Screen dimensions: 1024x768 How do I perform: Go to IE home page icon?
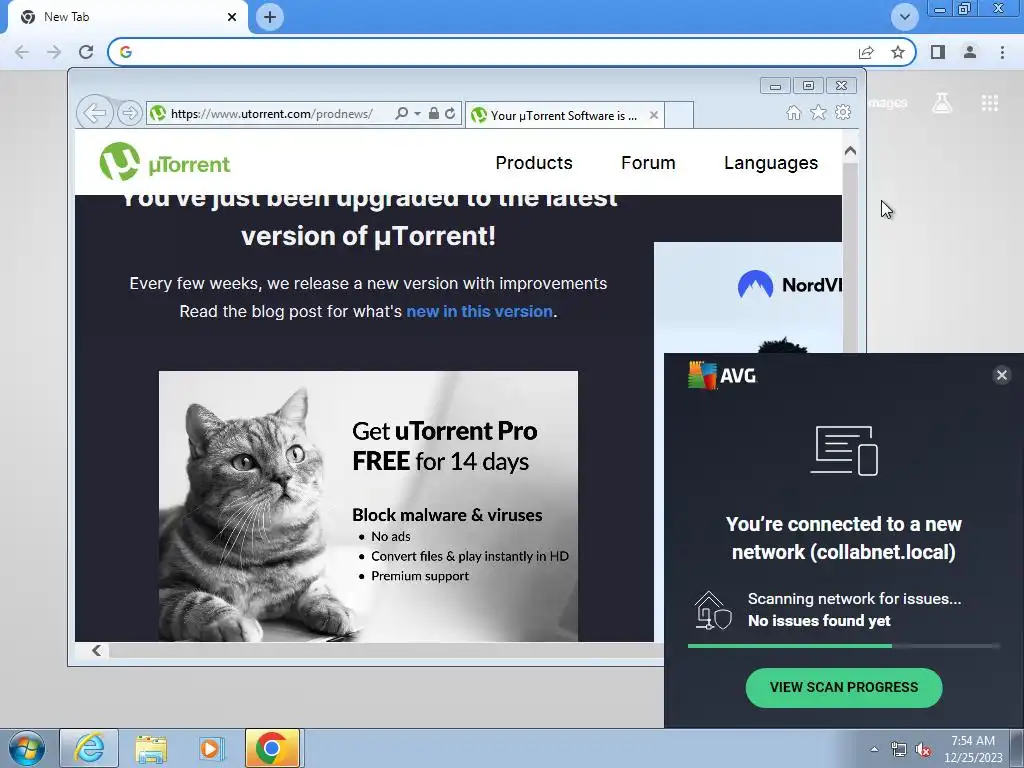coord(793,113)
